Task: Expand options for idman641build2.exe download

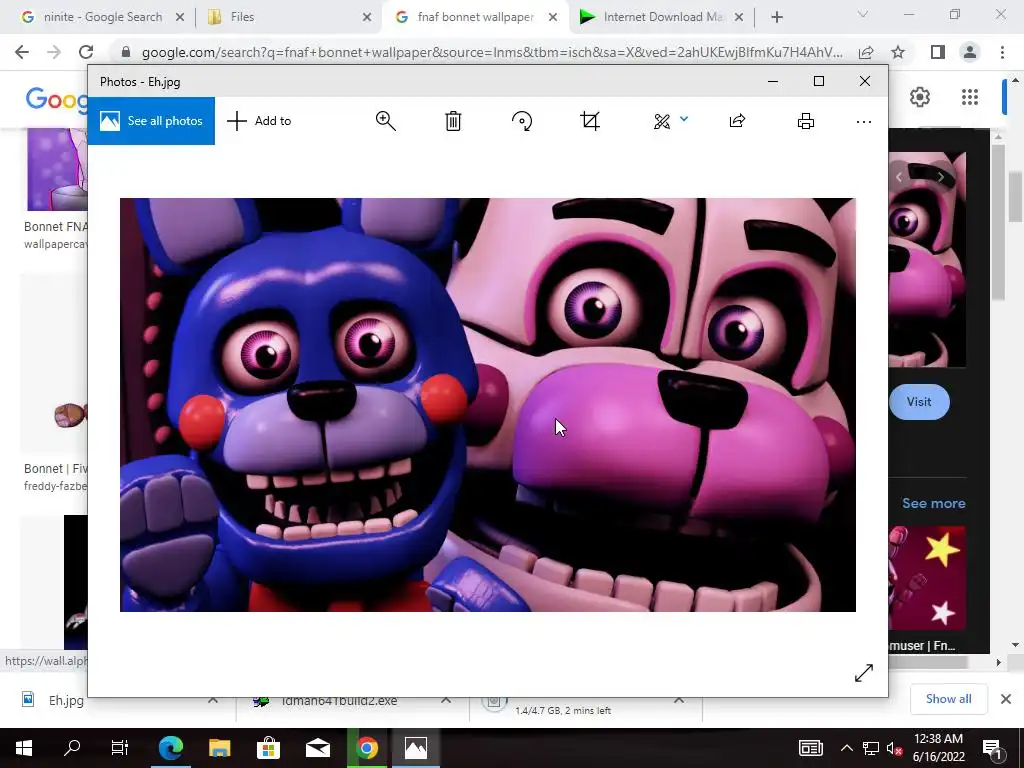Action: (x=445, y=701)
